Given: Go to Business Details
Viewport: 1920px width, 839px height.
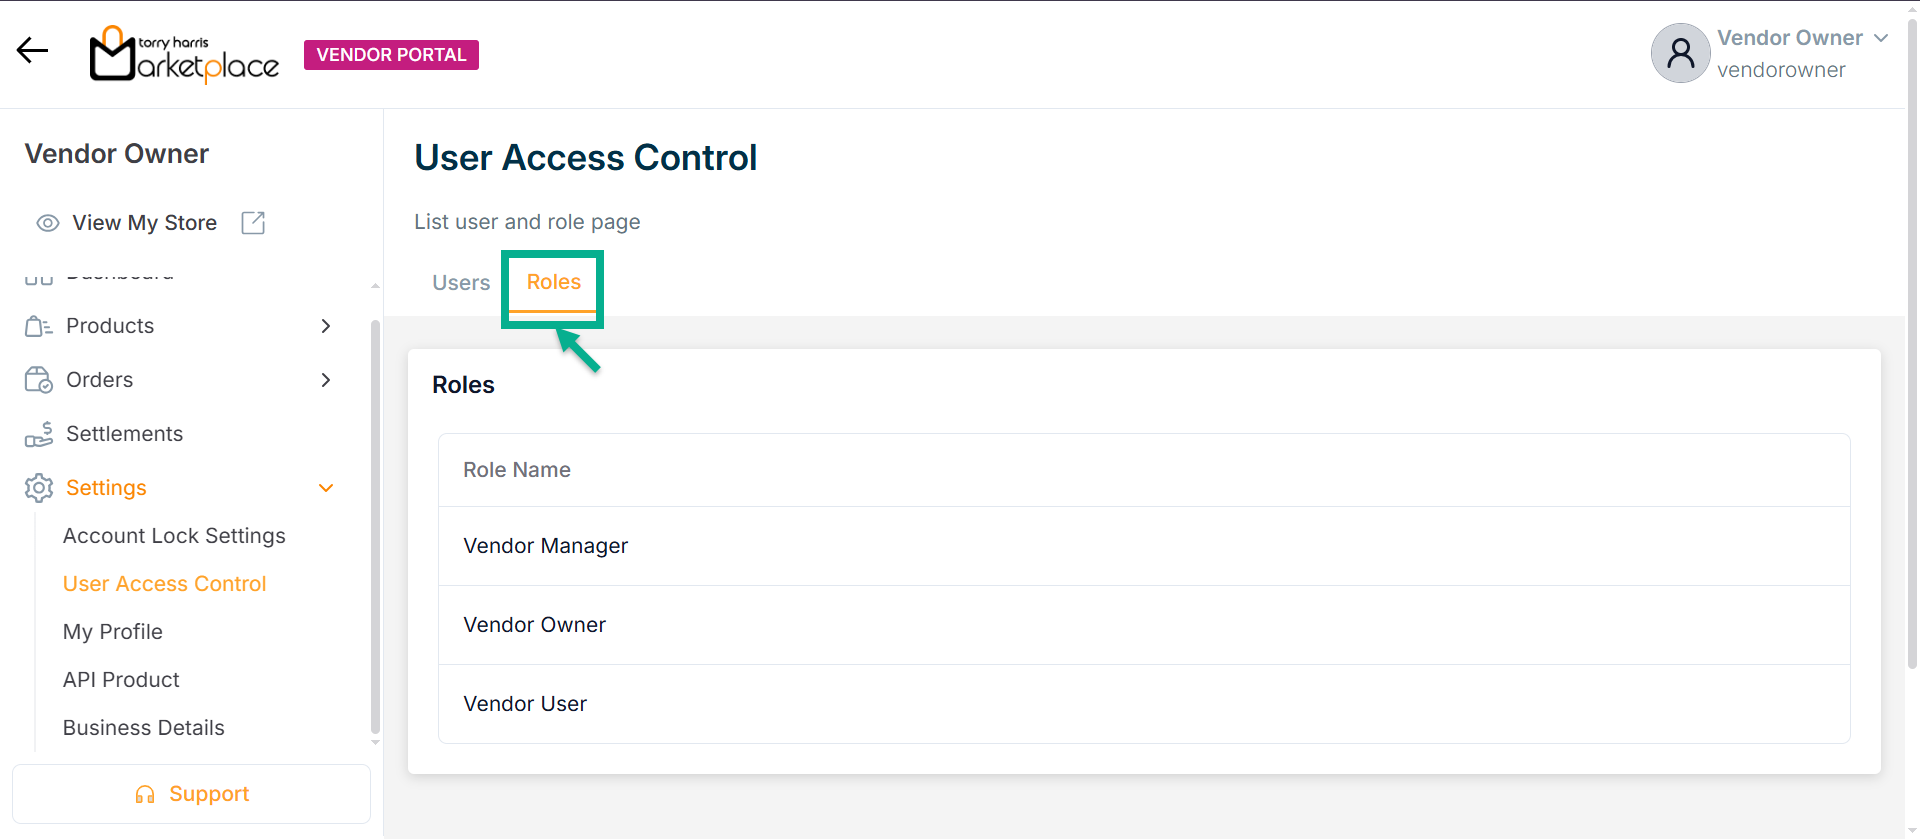Looking at the screenshot, I should click(143, 728).
